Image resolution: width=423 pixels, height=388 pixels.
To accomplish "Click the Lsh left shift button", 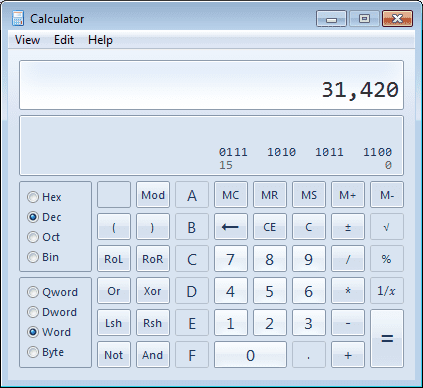I will point(114,323).
